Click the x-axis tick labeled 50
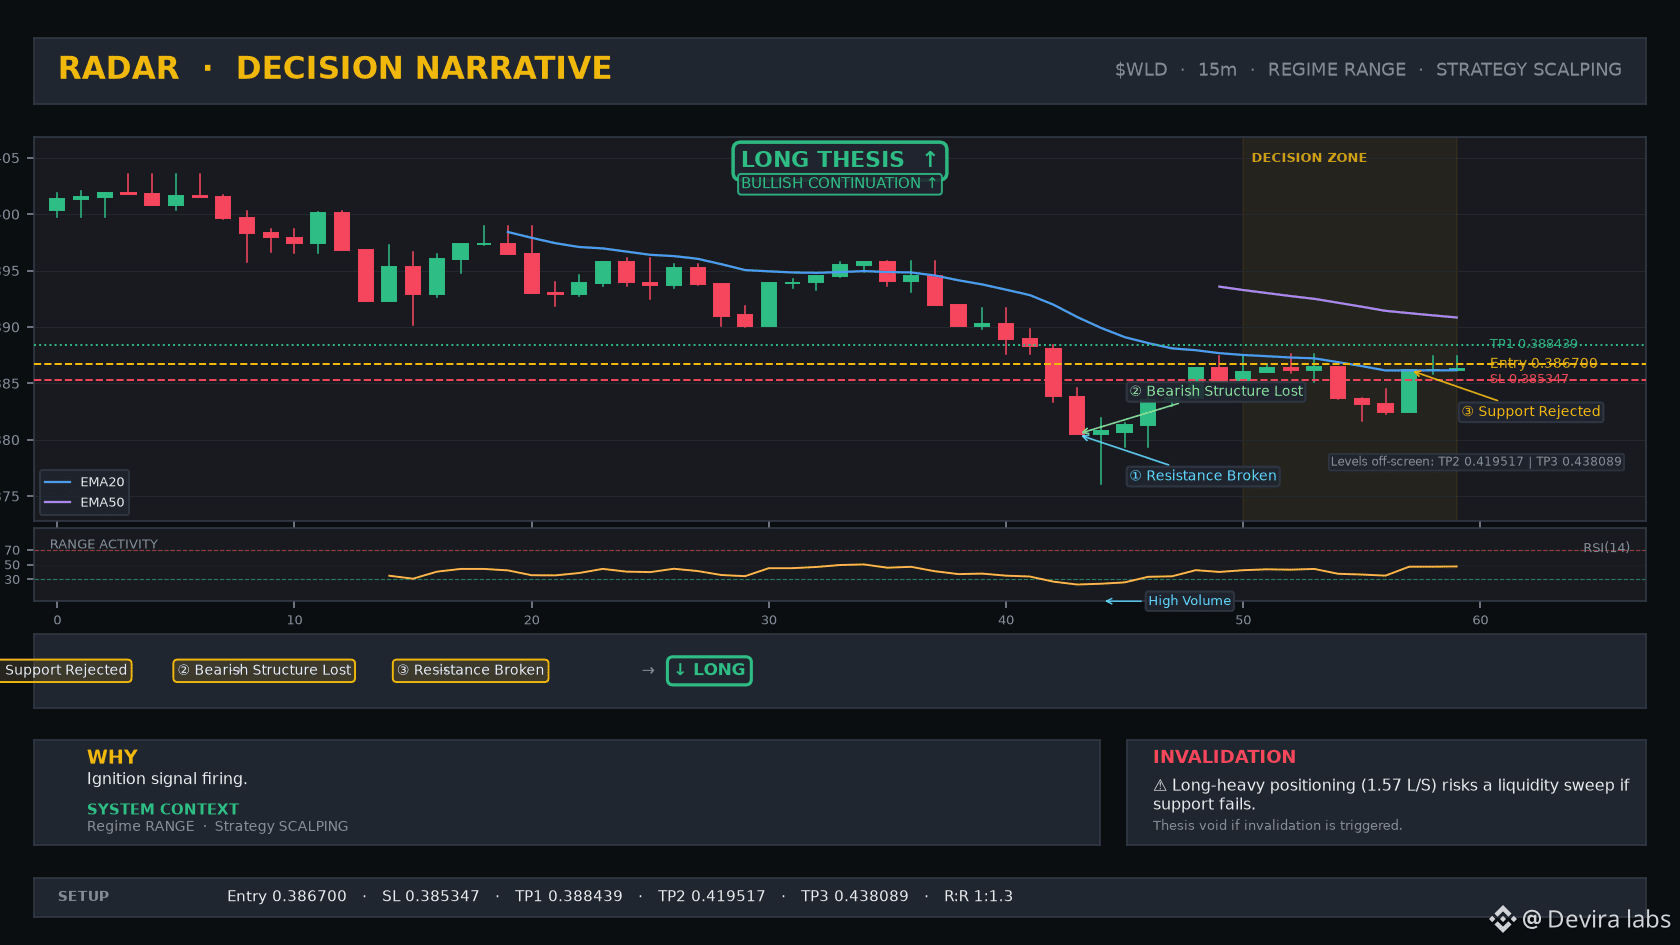 (x=1243, y=620)
